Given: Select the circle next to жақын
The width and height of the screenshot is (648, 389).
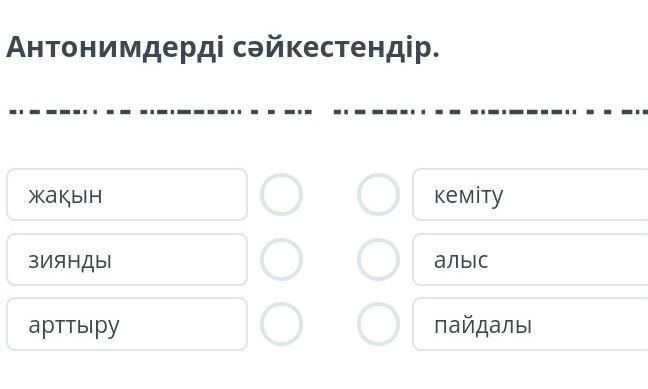Looking at the screenshot, I should point(281,194).
